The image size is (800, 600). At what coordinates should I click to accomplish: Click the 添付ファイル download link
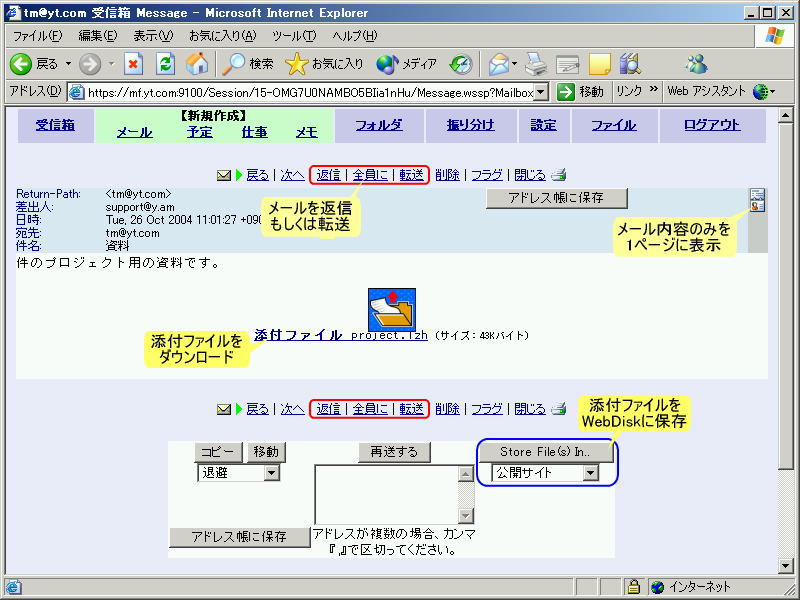point(298,335)
